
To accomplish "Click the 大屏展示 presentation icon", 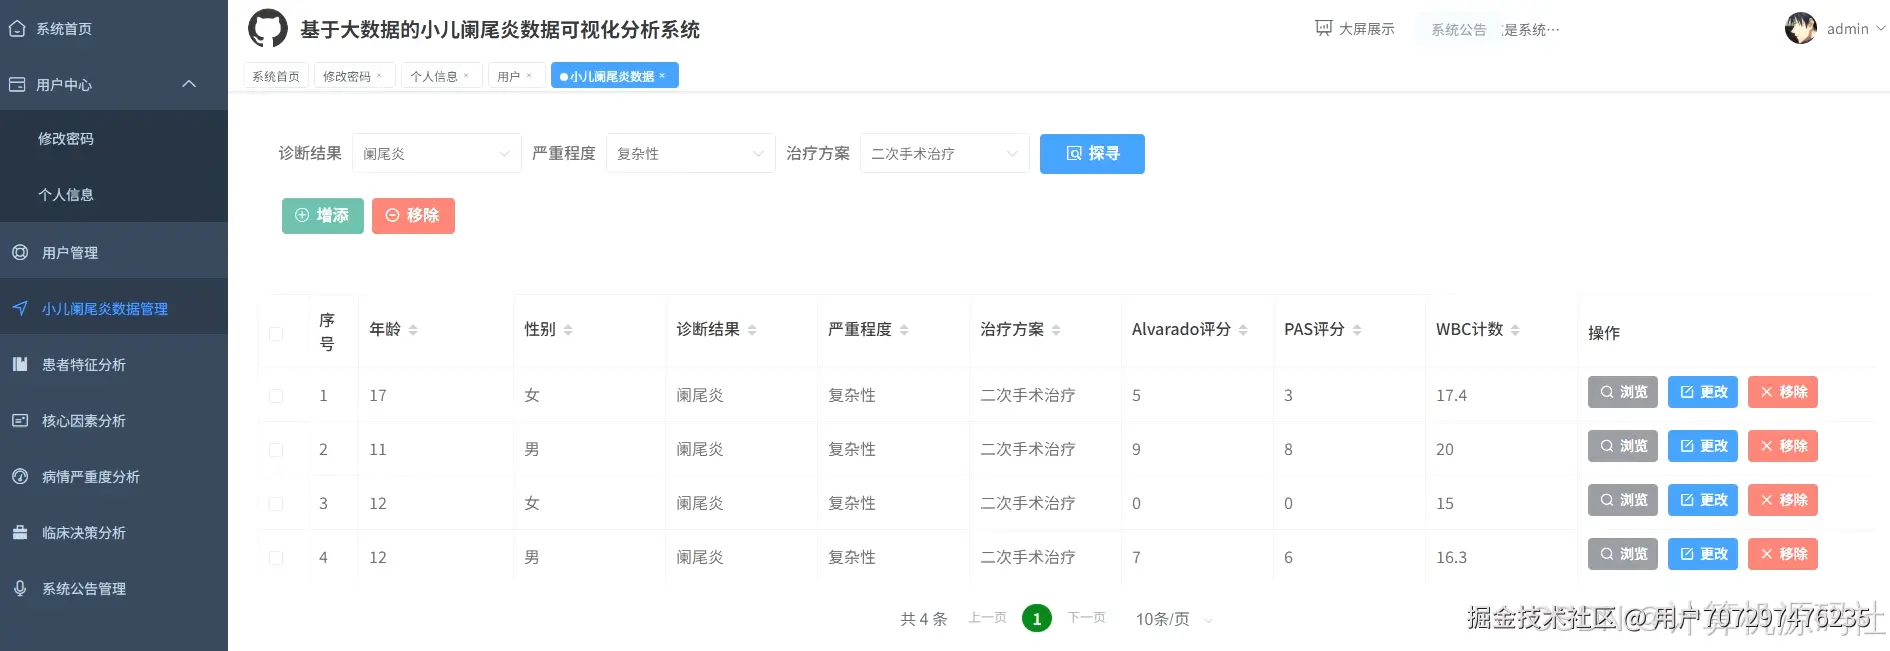I will [1323, 28].
